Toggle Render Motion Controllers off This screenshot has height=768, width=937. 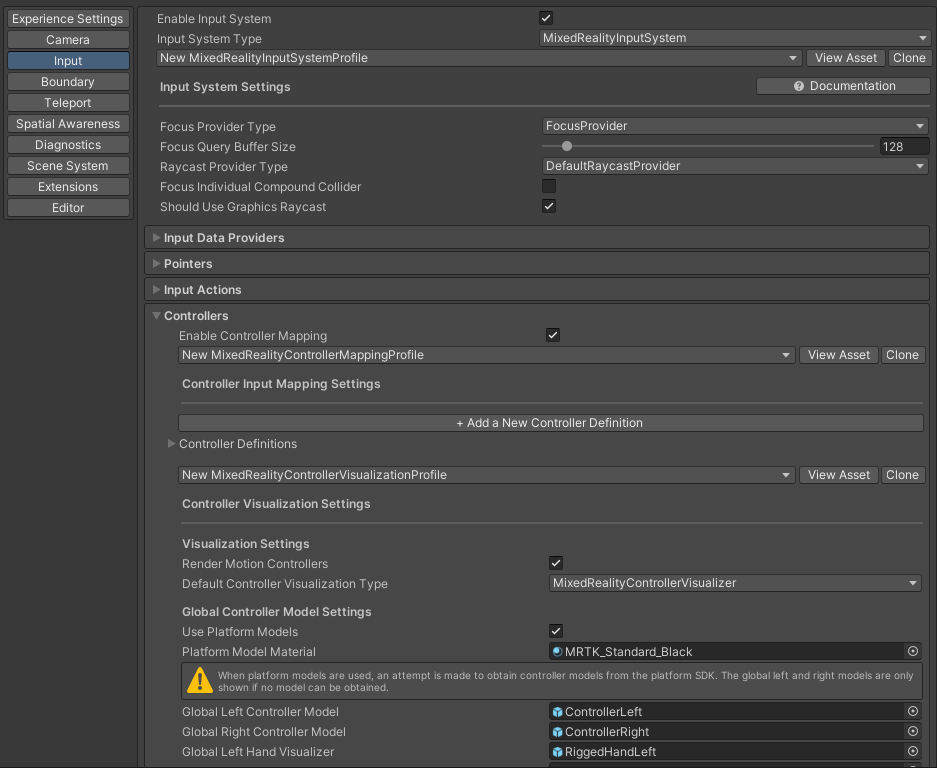click(555, 563)
